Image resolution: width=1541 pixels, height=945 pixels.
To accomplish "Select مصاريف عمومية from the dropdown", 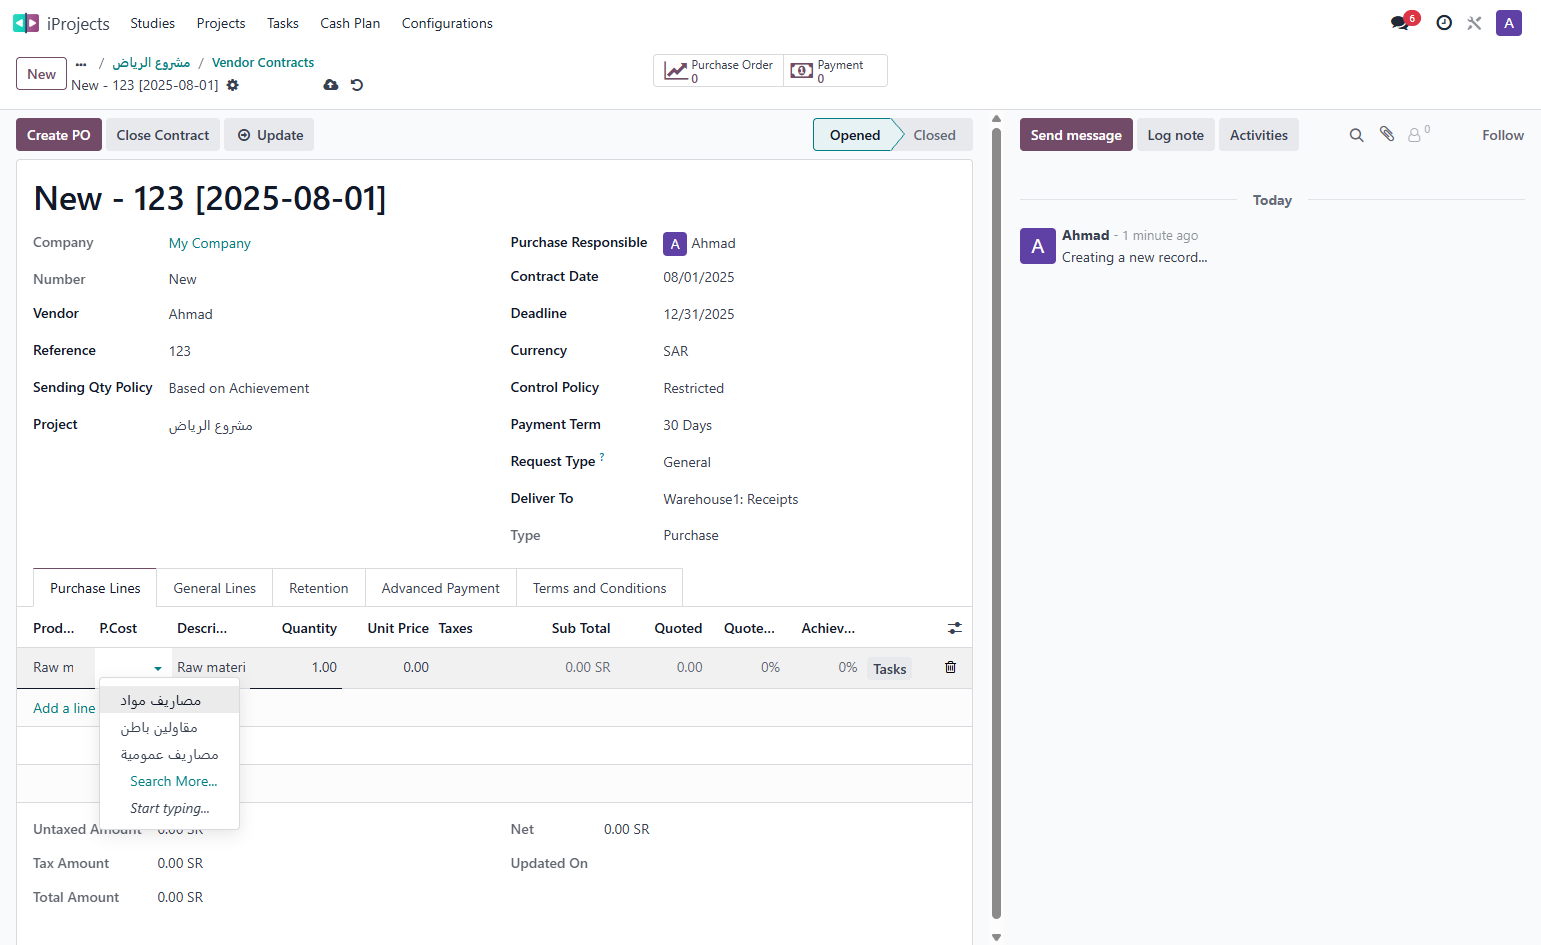I will point(169,754).
